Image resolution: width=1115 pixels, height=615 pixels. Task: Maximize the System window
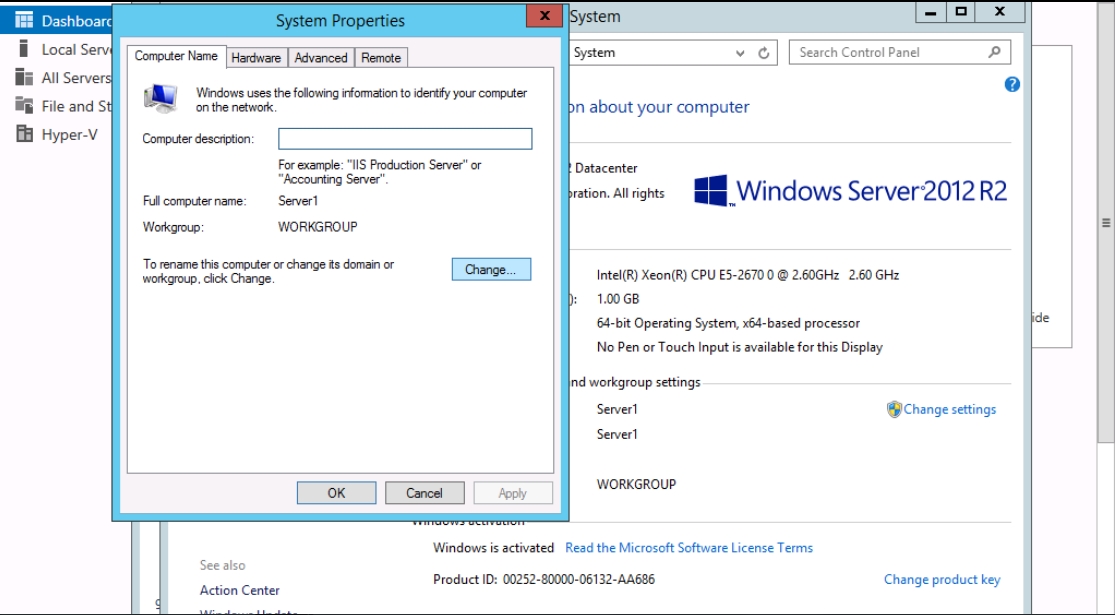pyautogui.click(x=961, y=12)
